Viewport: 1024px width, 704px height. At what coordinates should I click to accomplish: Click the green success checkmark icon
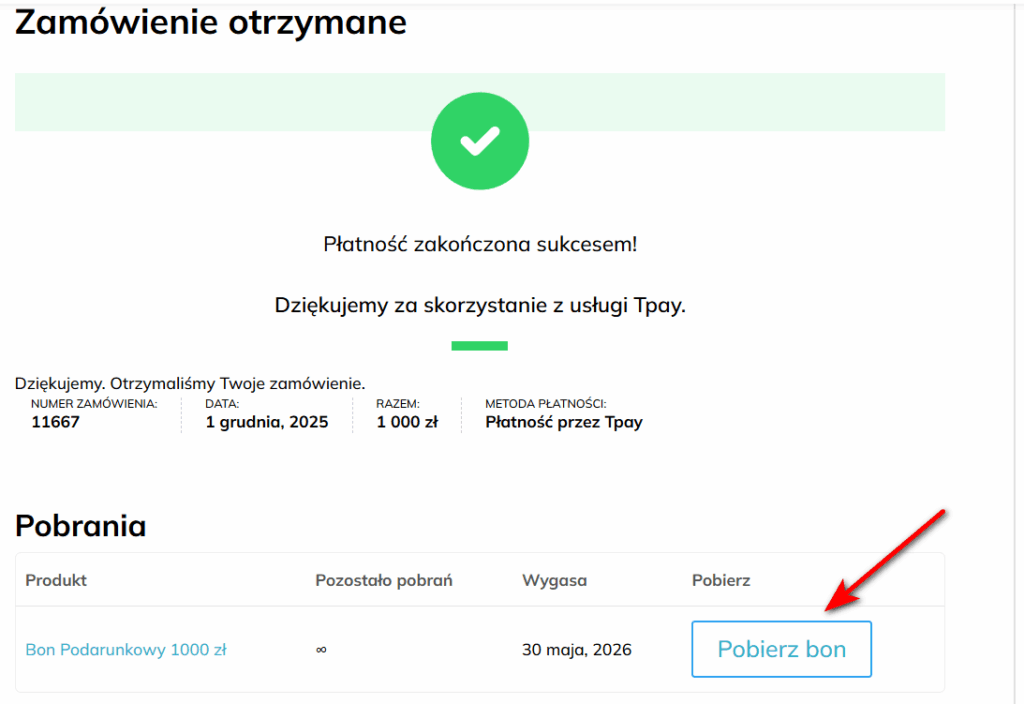pyautogui.click(x=480, y=143)
